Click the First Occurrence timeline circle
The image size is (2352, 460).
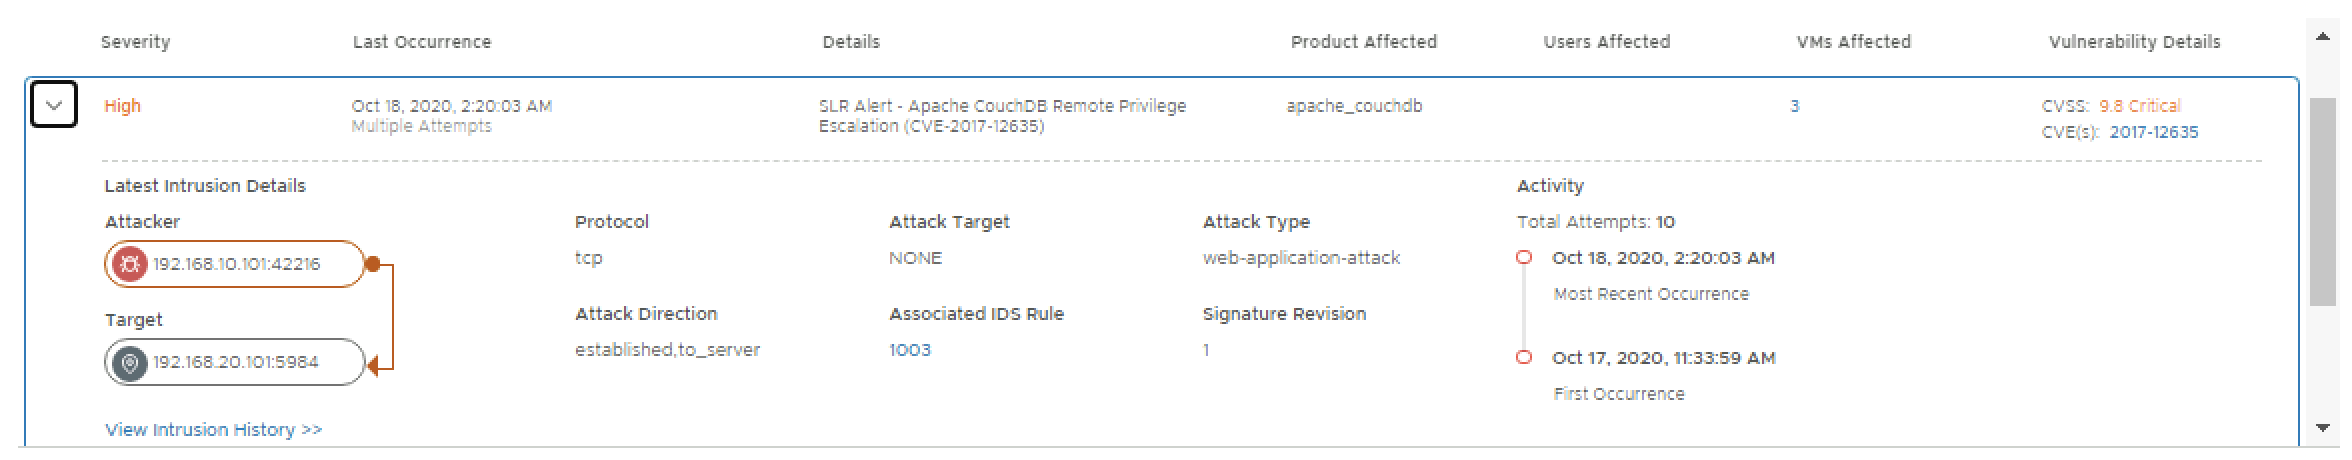pos(1523,358)
